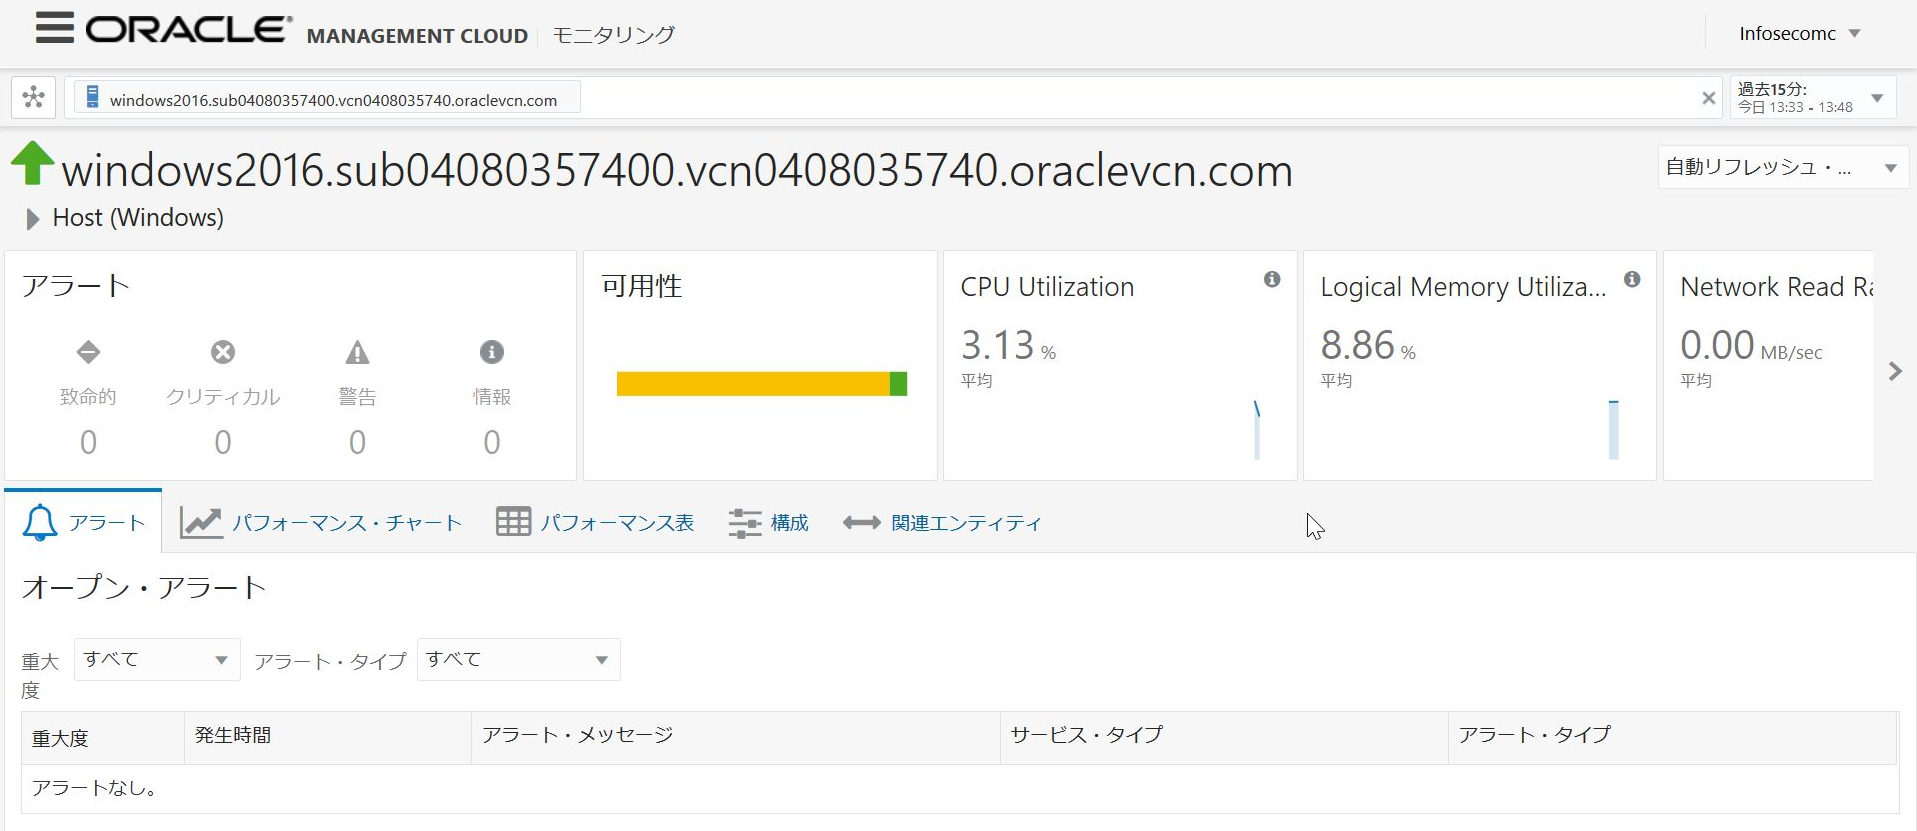Click the green availability bar segment
Viewport: 1917px width, 831px height.
click(898, 384)
